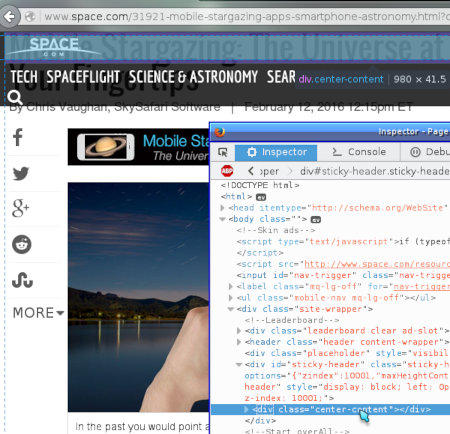Image resolution: width=450 pixels, height=434 pixels.
Task: Open the site search magnifier icon
Action: 15,97
